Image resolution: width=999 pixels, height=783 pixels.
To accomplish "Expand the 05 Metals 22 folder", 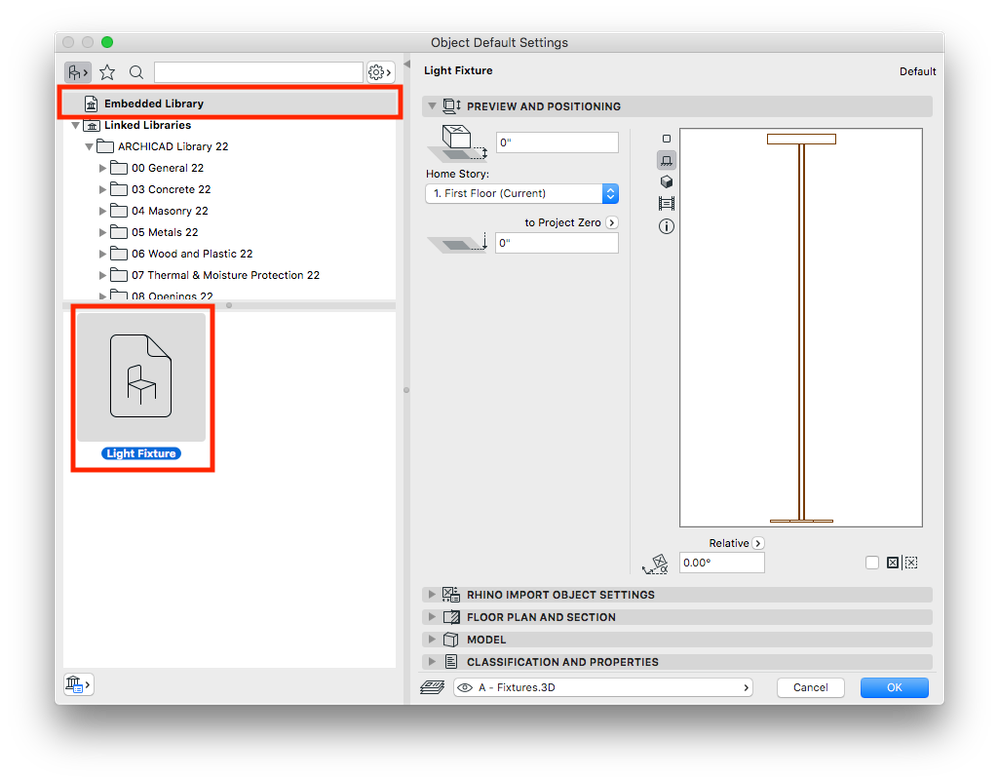I will click(x=103, y=233).
